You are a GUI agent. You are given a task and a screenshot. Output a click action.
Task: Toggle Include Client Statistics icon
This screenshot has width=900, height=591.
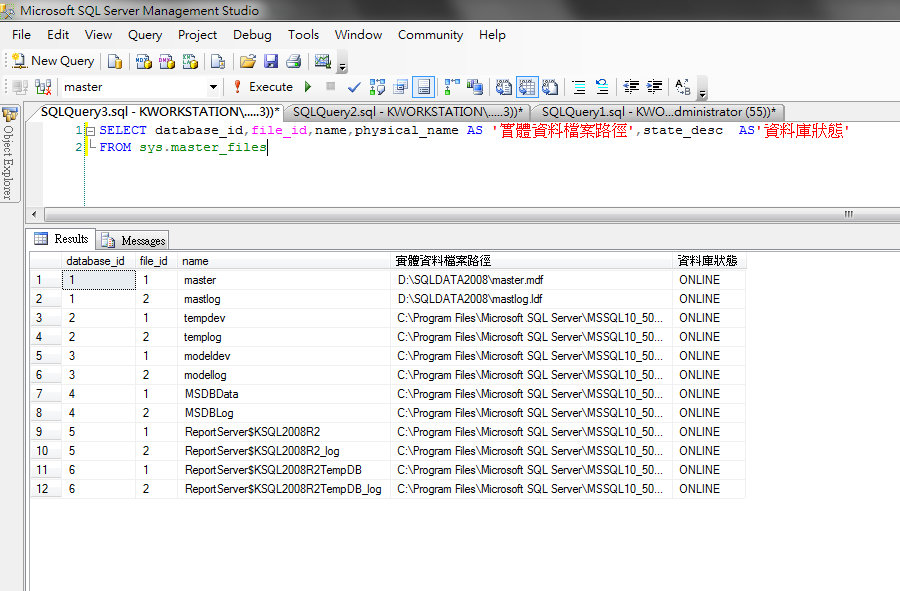[x=475, y=87]
